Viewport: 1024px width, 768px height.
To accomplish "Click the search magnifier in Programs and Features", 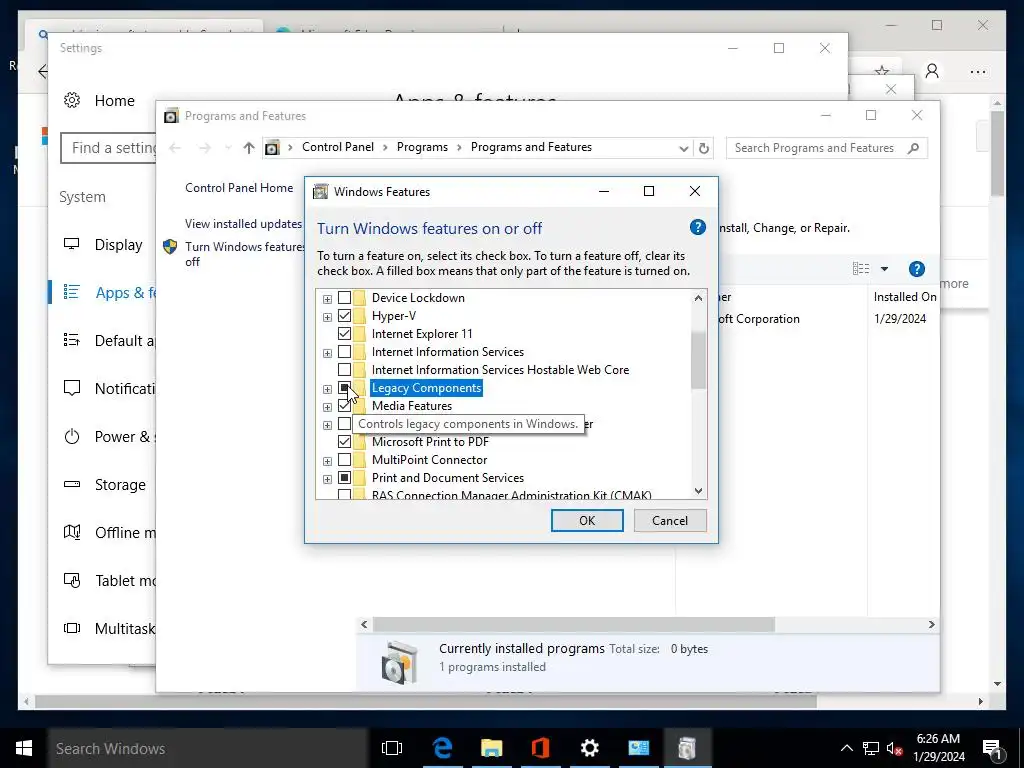I will point(914,148).
